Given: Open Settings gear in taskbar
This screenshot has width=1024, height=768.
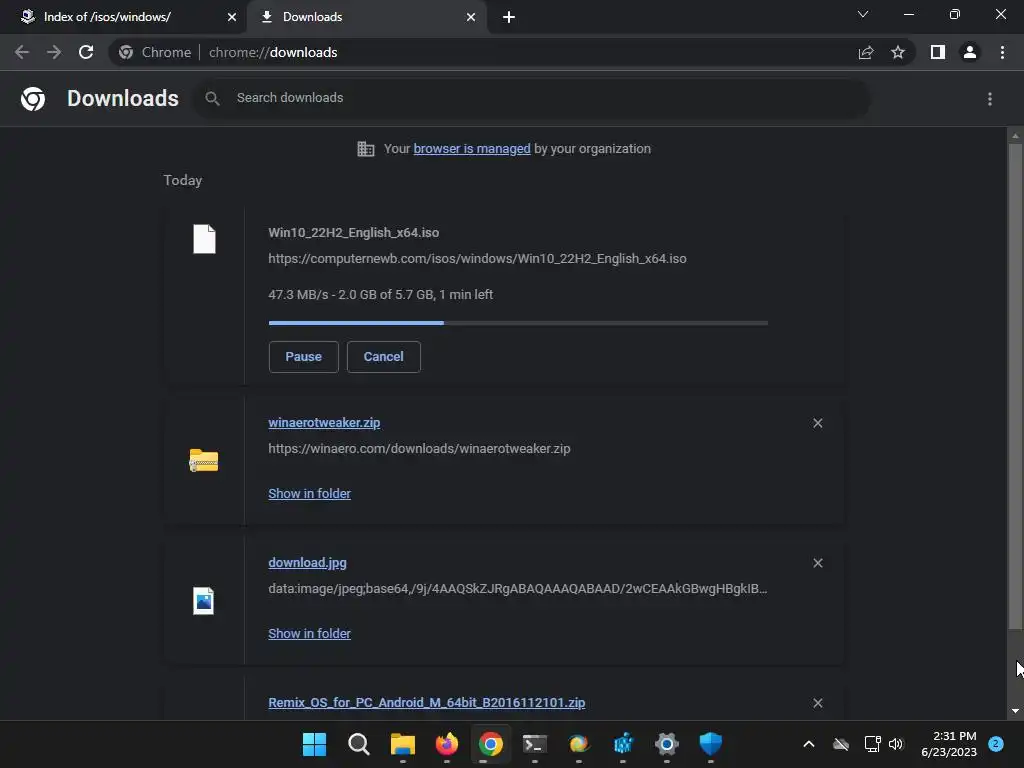Looking at the screenshot, I should (x=667, y=744).
